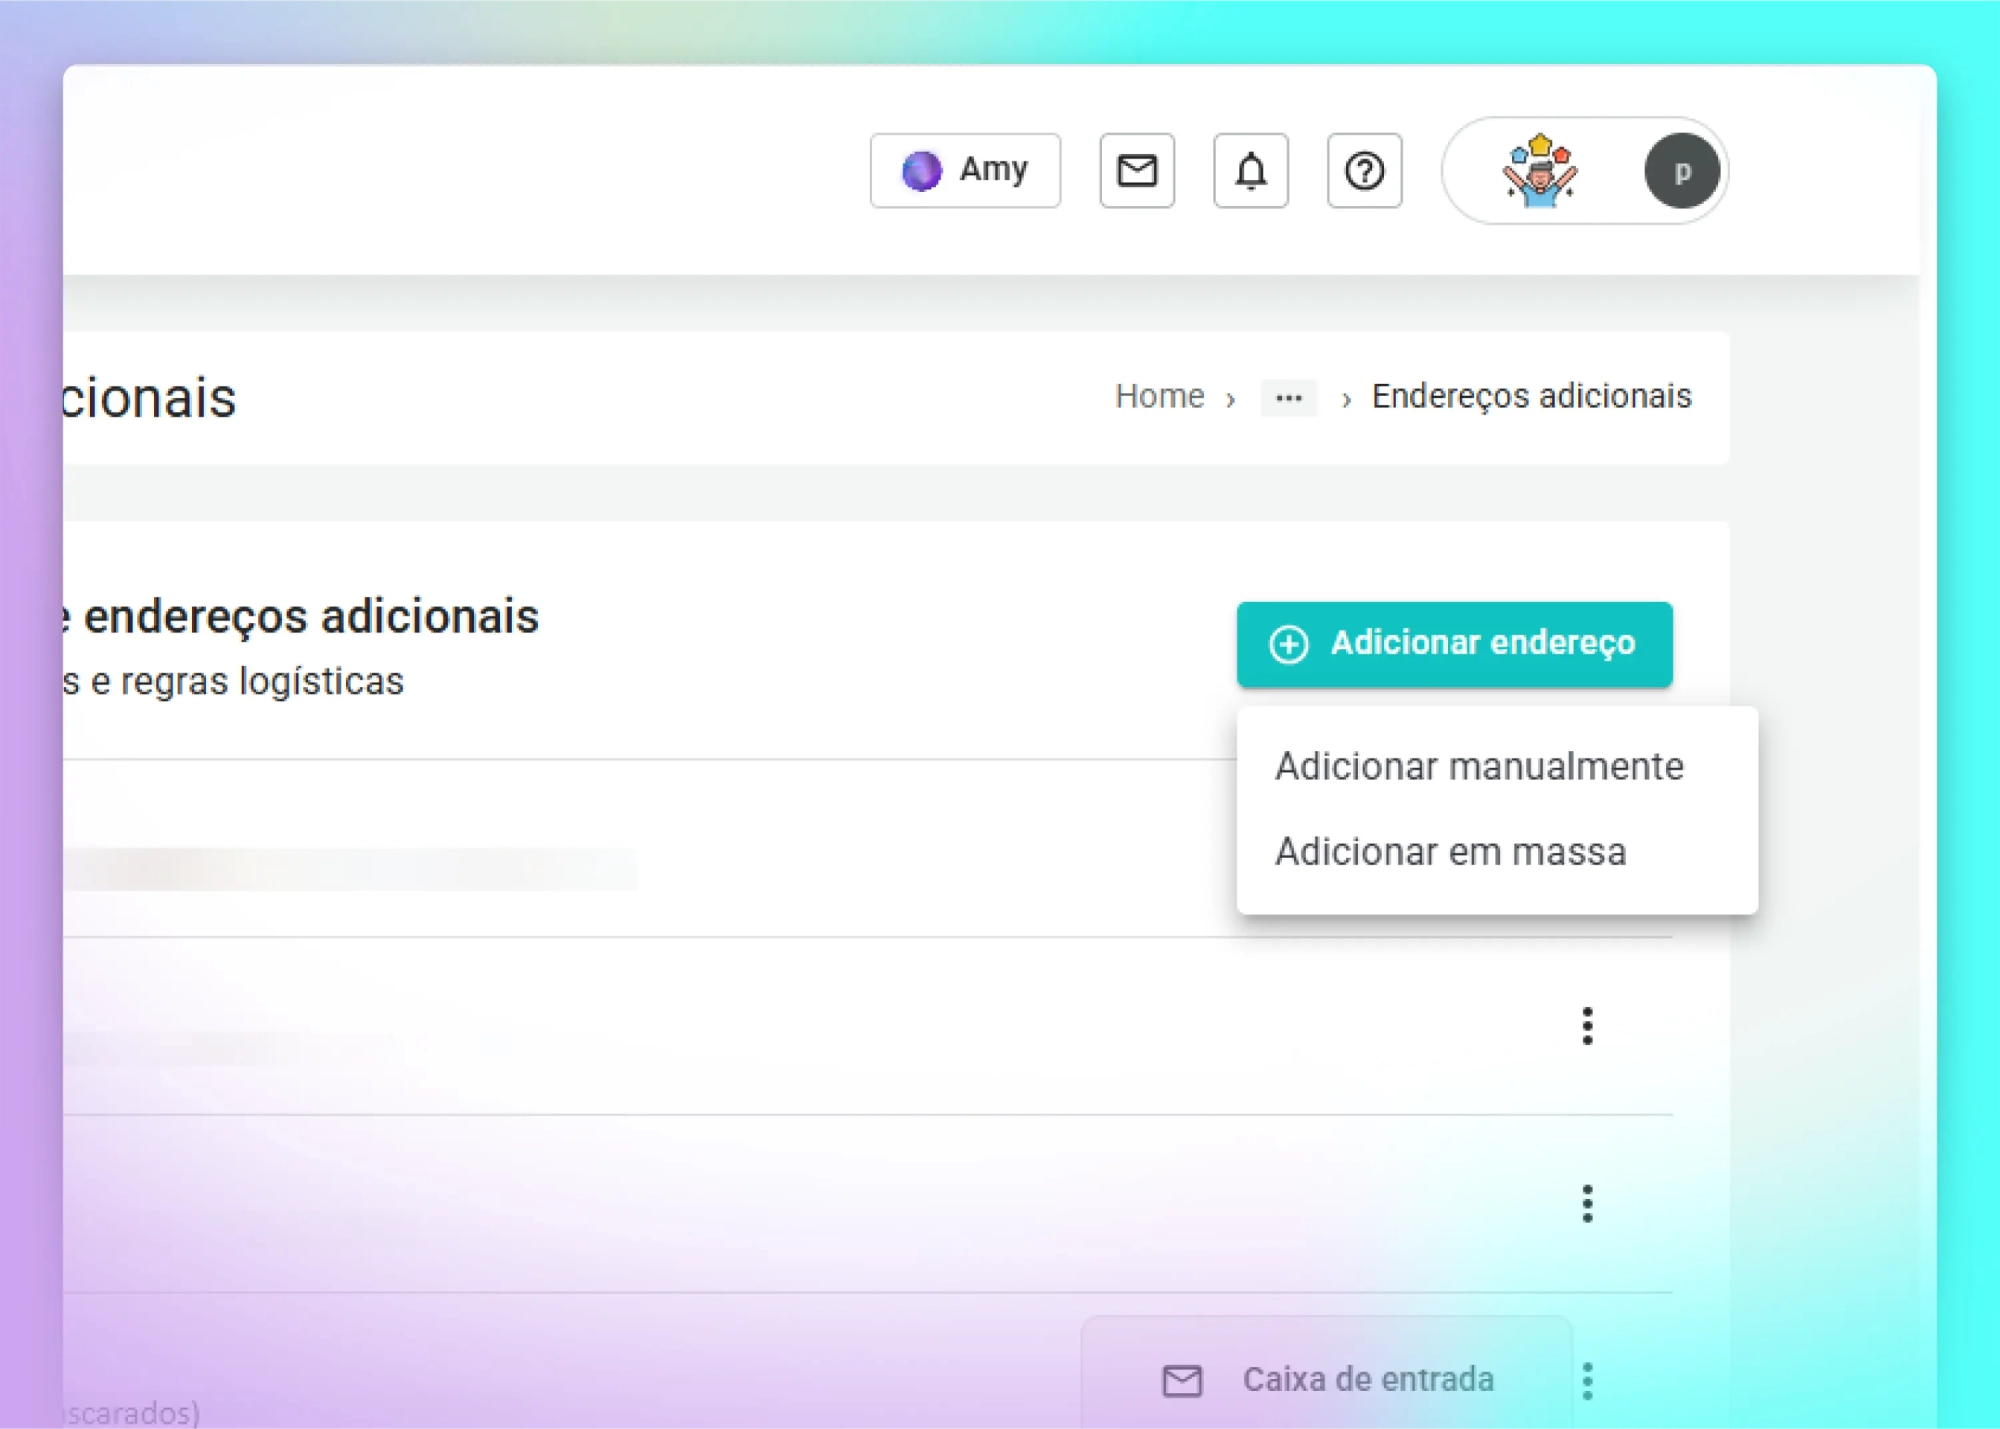This screenshot has width=2000, height=1429.
Task: Open the notifications bell icon
Action: [1250, 170]
